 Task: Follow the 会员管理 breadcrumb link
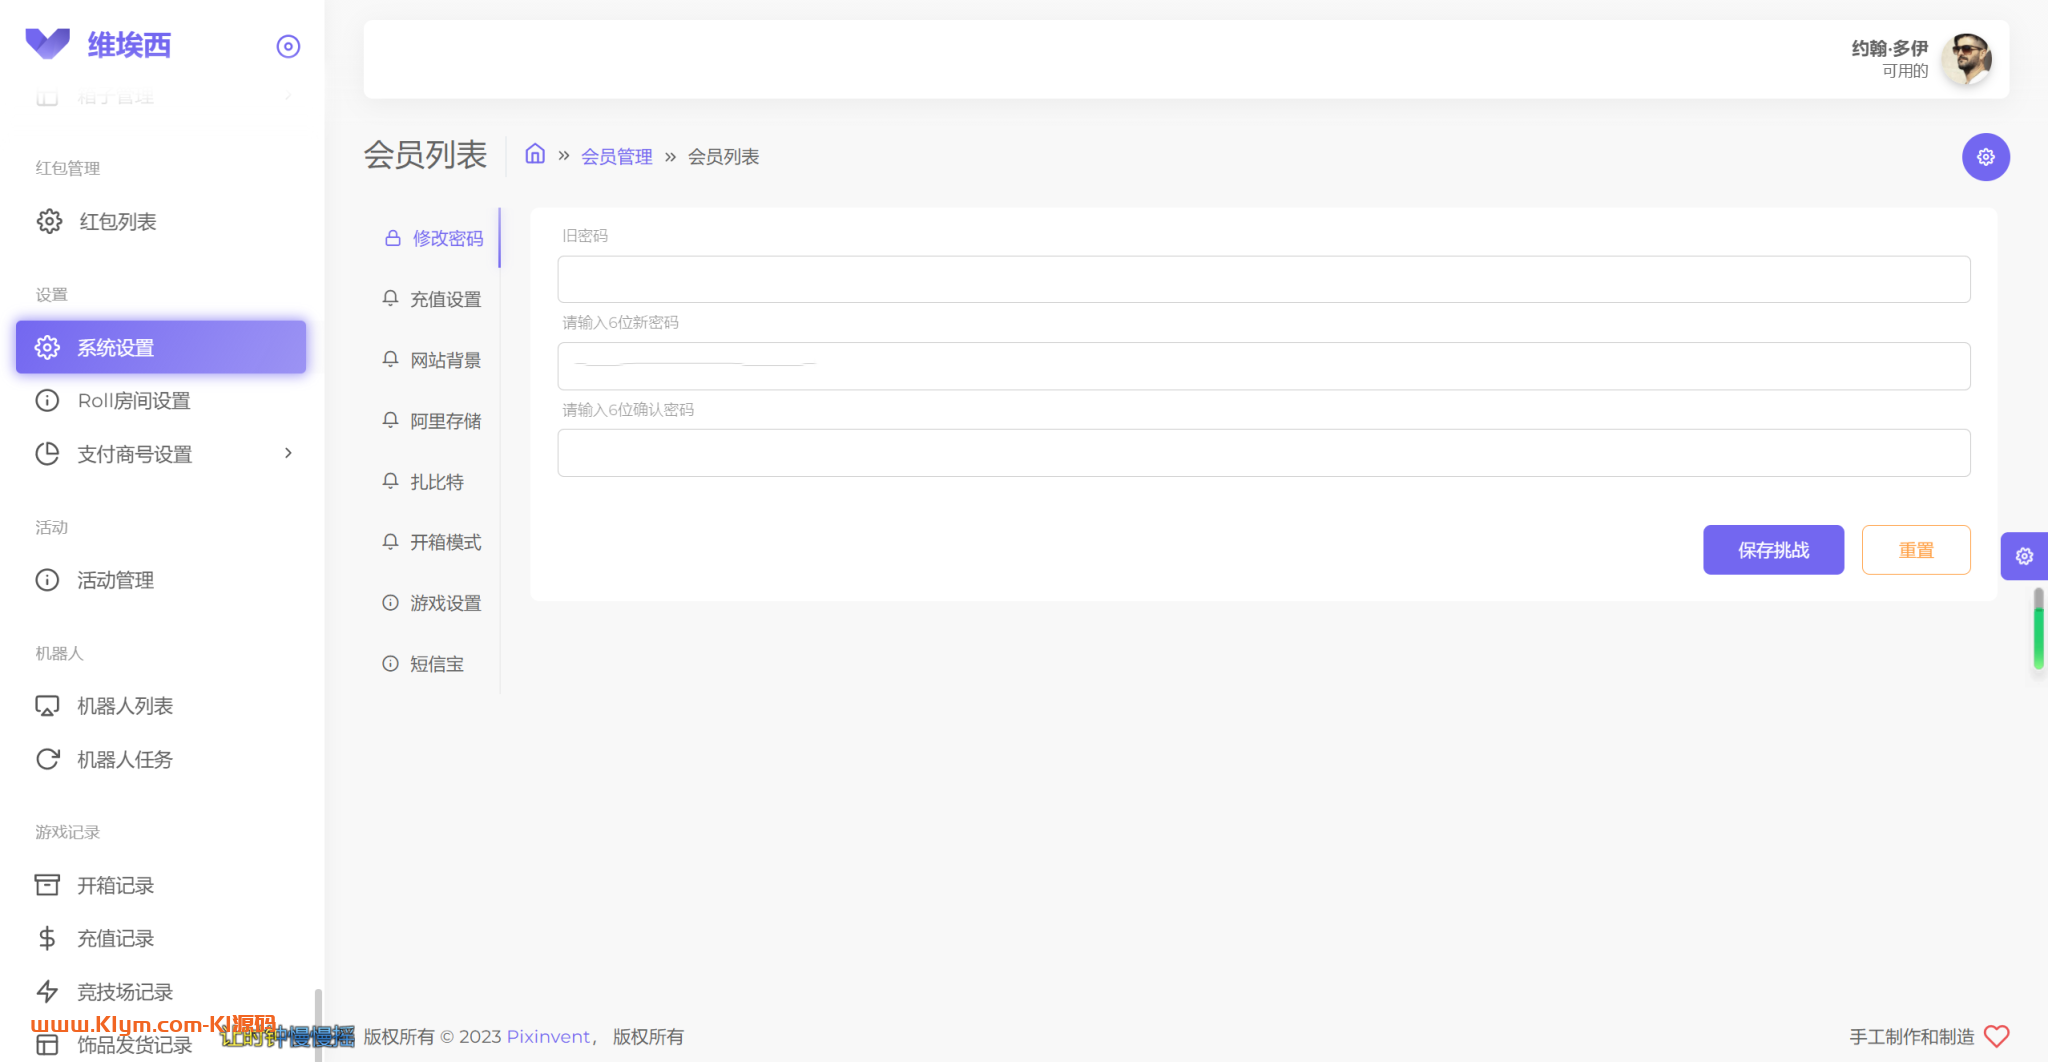tap(616, 156)
